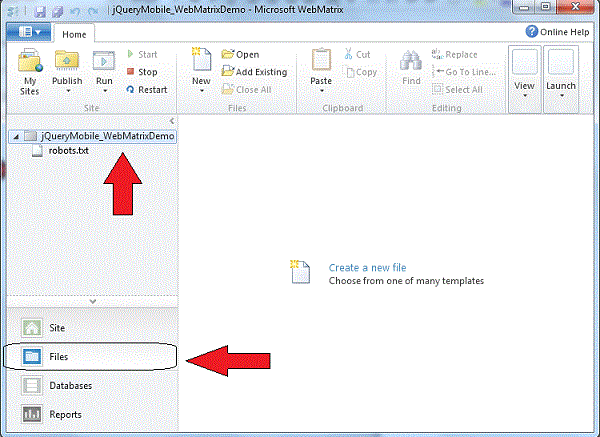Screen dimensions: 600x437
Task: Click Add Existing in Files group
Action: click(255, 72)
